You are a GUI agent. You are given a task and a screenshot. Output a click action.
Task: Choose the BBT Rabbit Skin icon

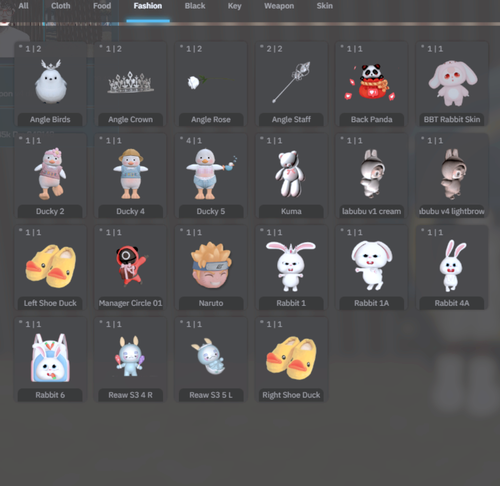452,83
